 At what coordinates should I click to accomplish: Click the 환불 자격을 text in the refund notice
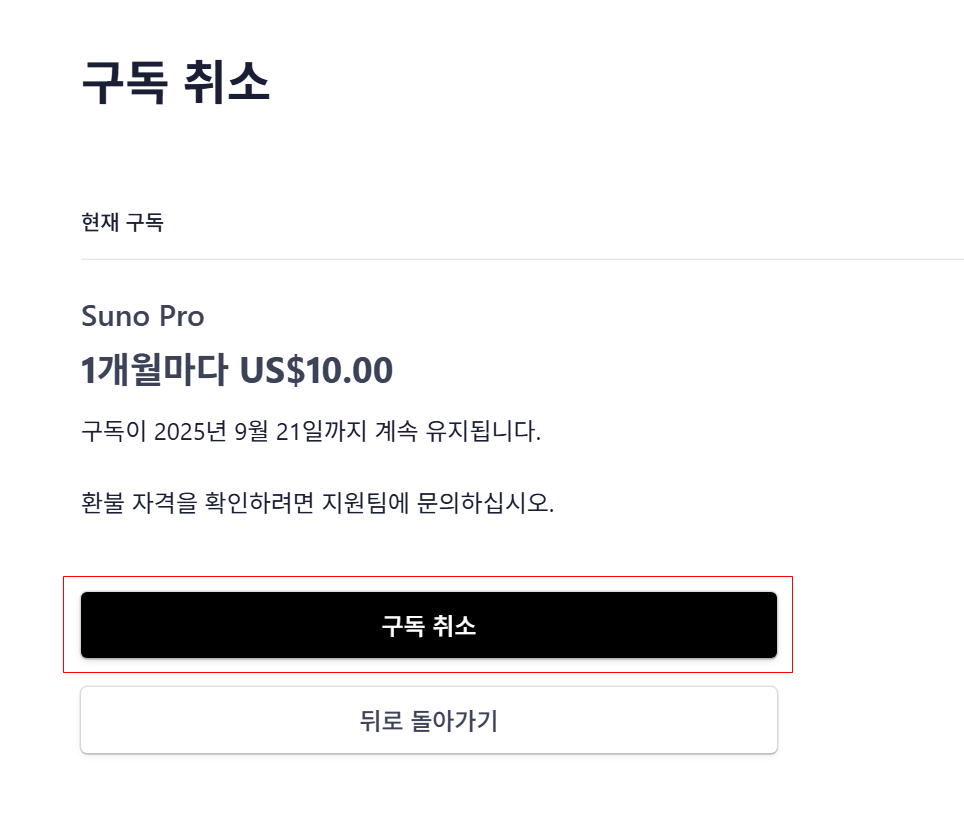[x=139, y=503]
